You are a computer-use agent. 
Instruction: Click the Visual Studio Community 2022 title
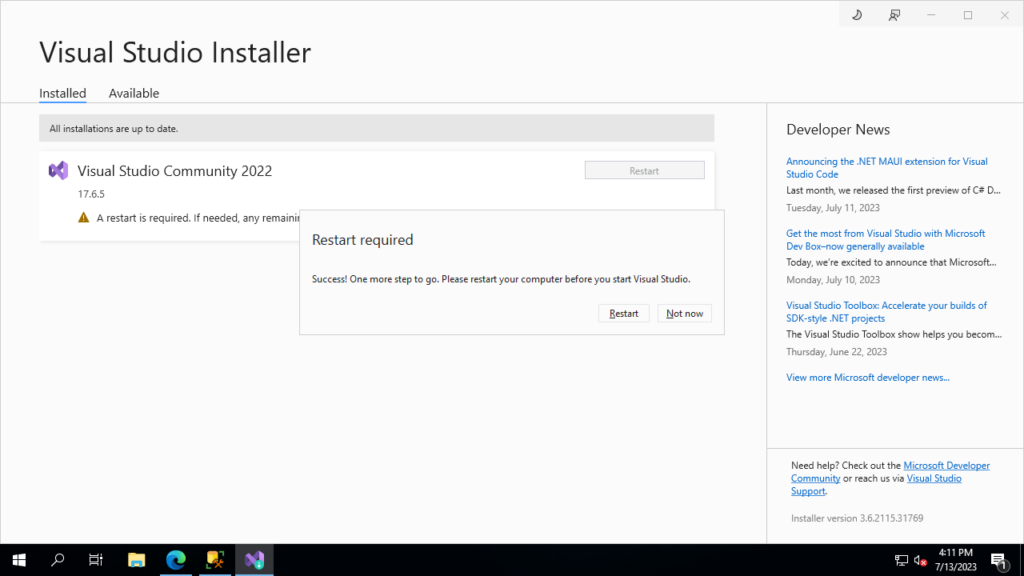[x=175, y=171]
